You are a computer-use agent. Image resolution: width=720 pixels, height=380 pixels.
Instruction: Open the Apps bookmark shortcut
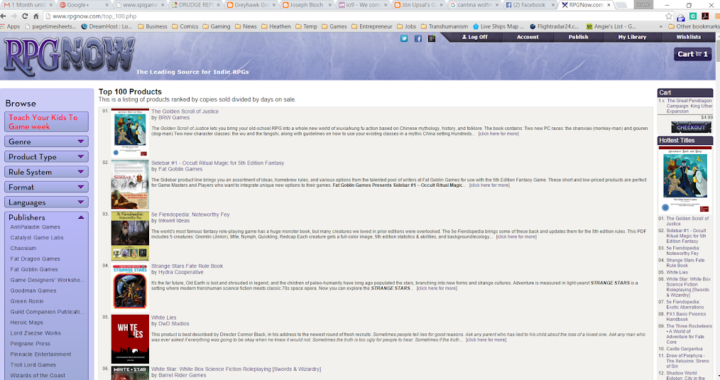click(10, 27)
